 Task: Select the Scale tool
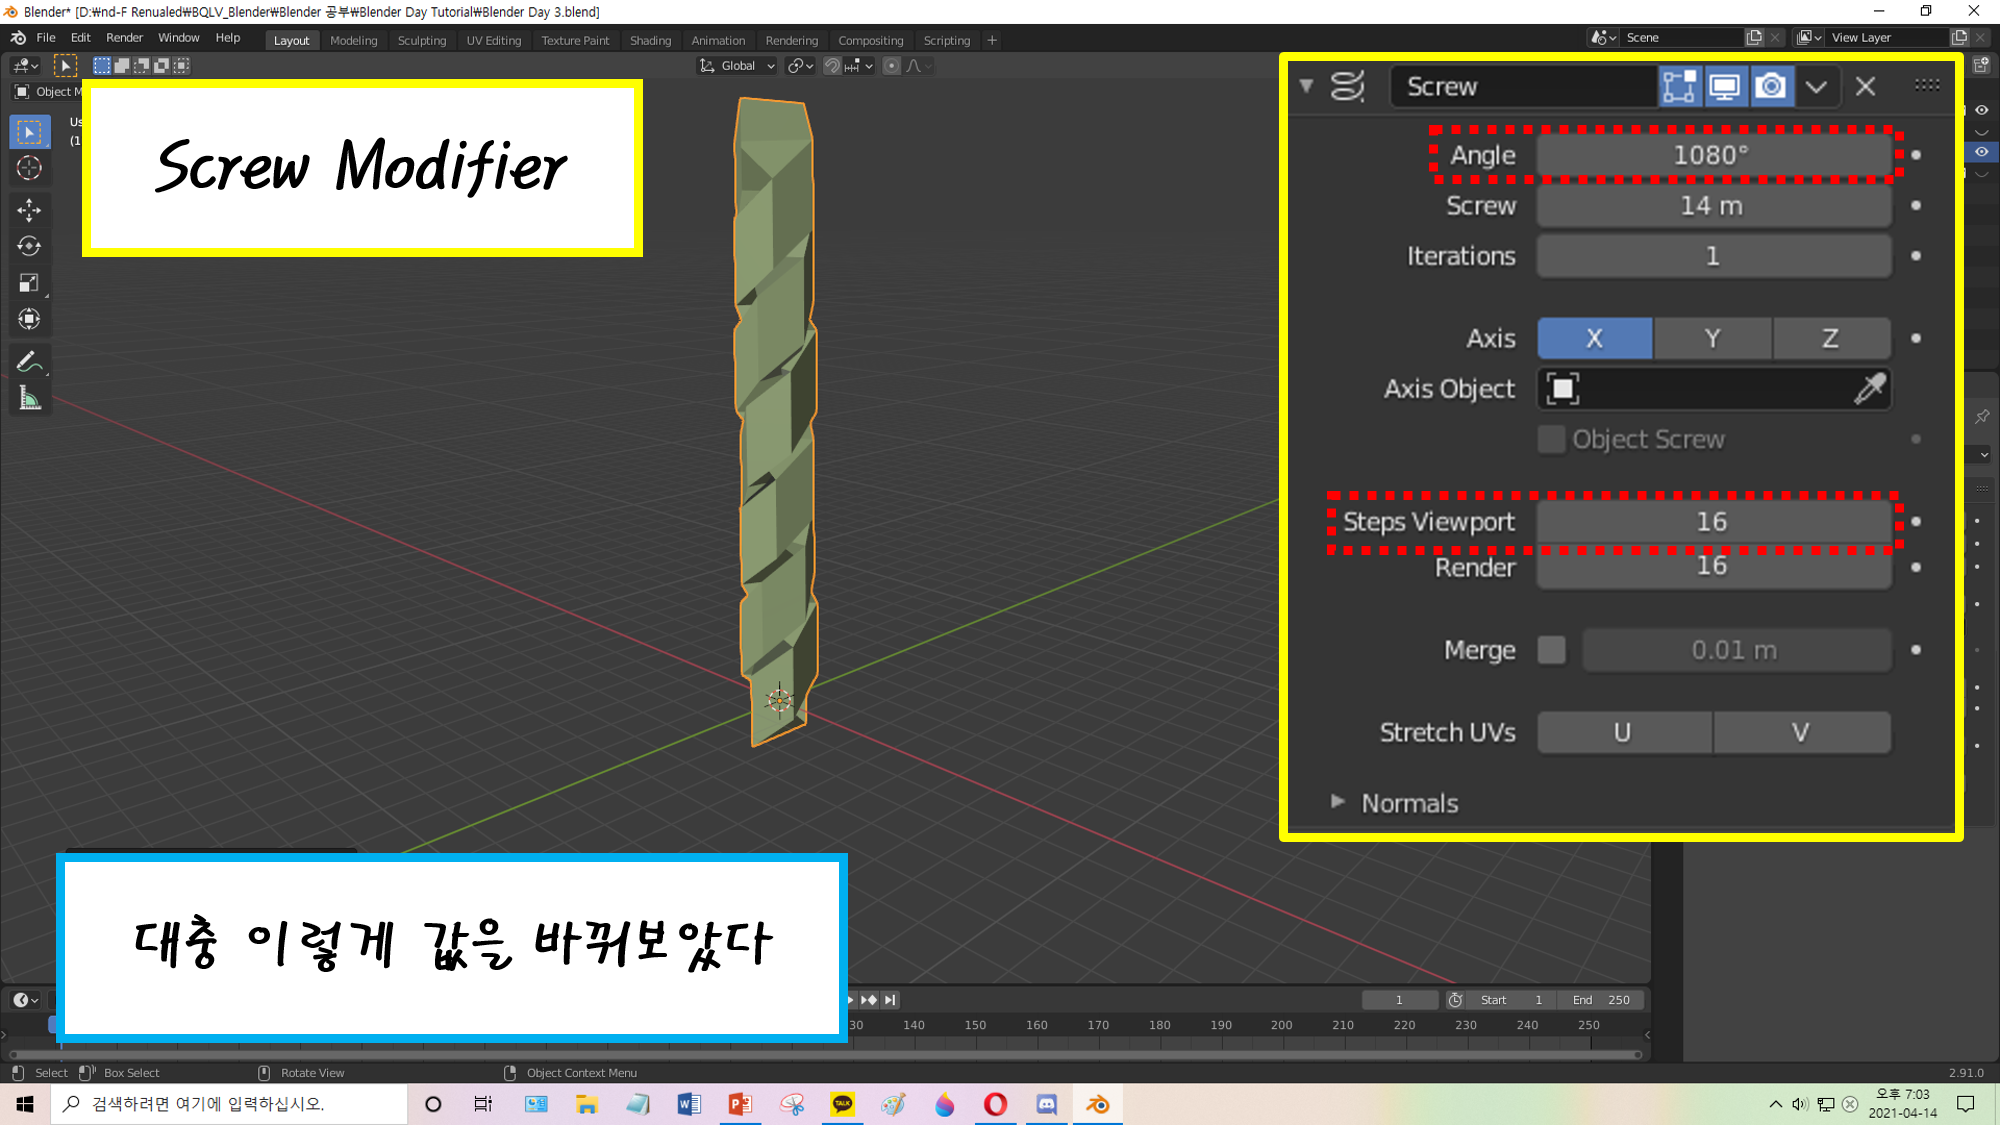click(x=29, y=283)
